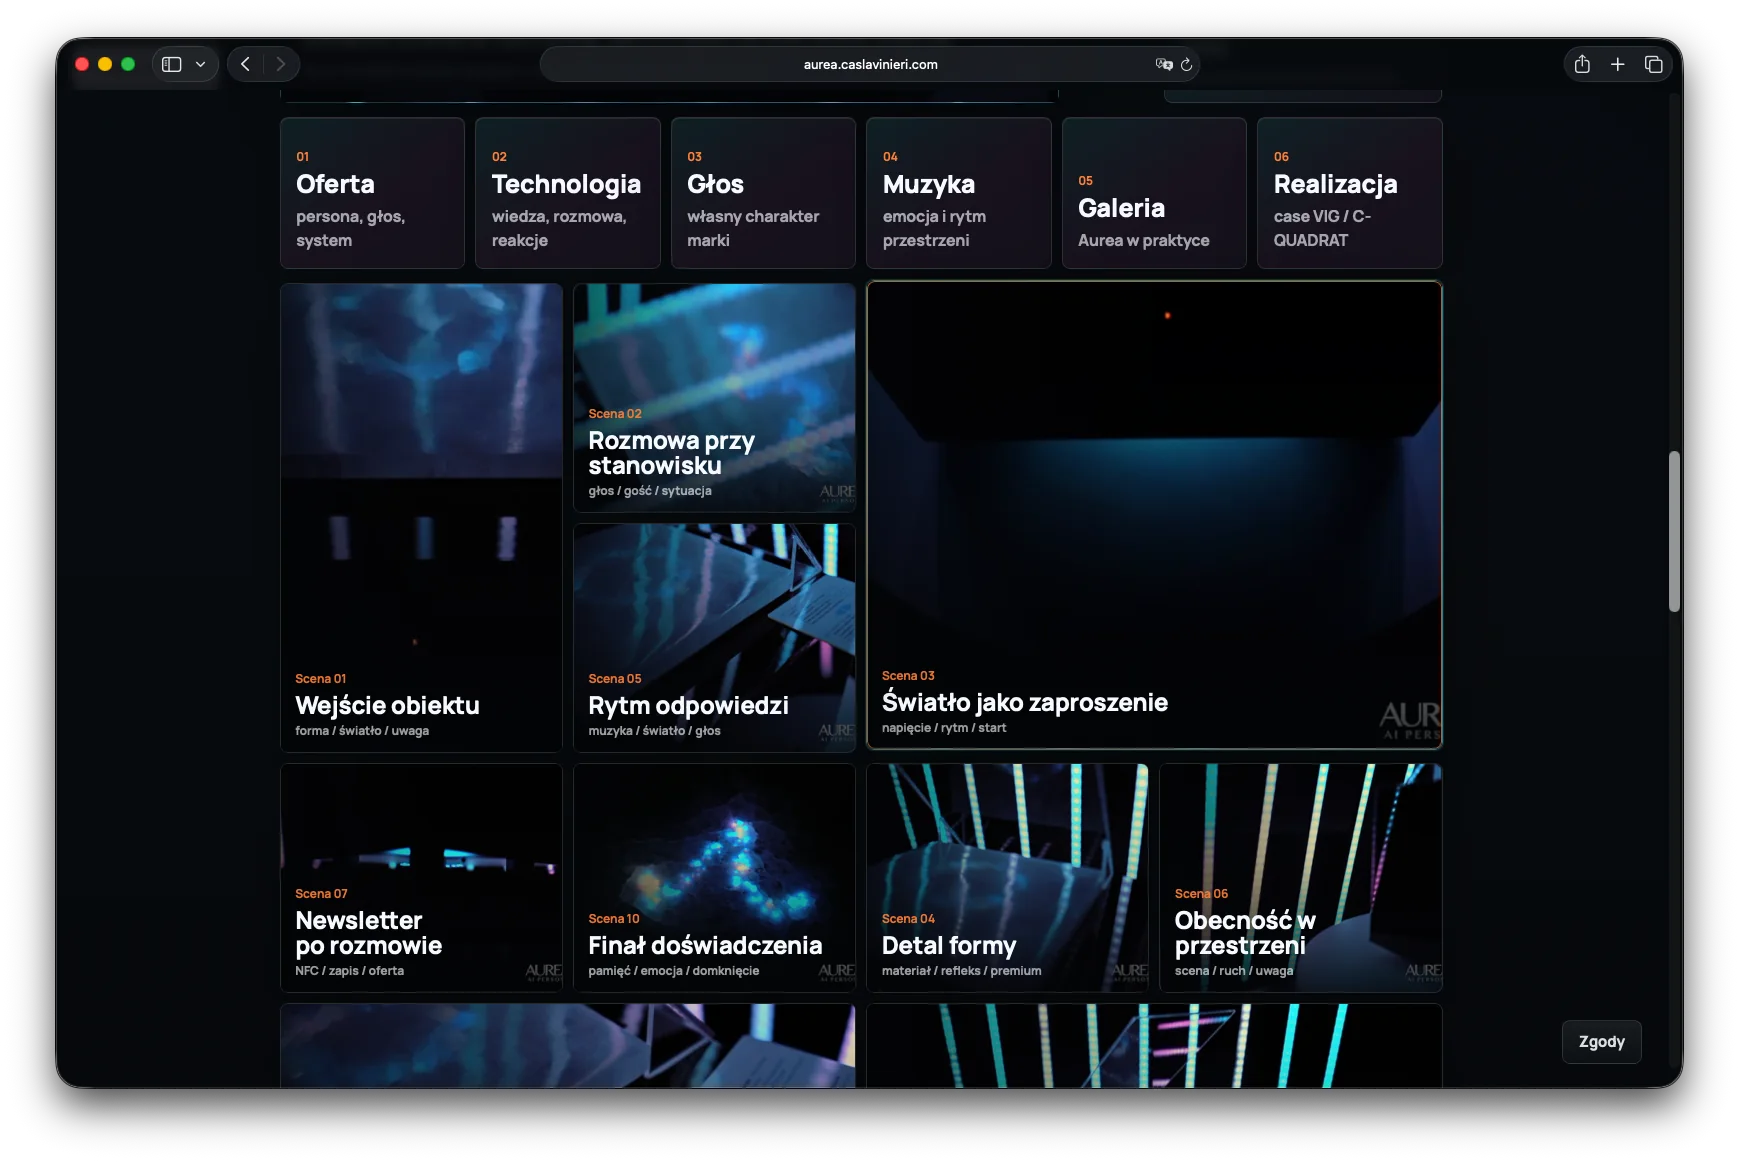Open the 01 Oferta navigation card
This screenshot has height=1162, width=1739.
[x=373, y=193]
